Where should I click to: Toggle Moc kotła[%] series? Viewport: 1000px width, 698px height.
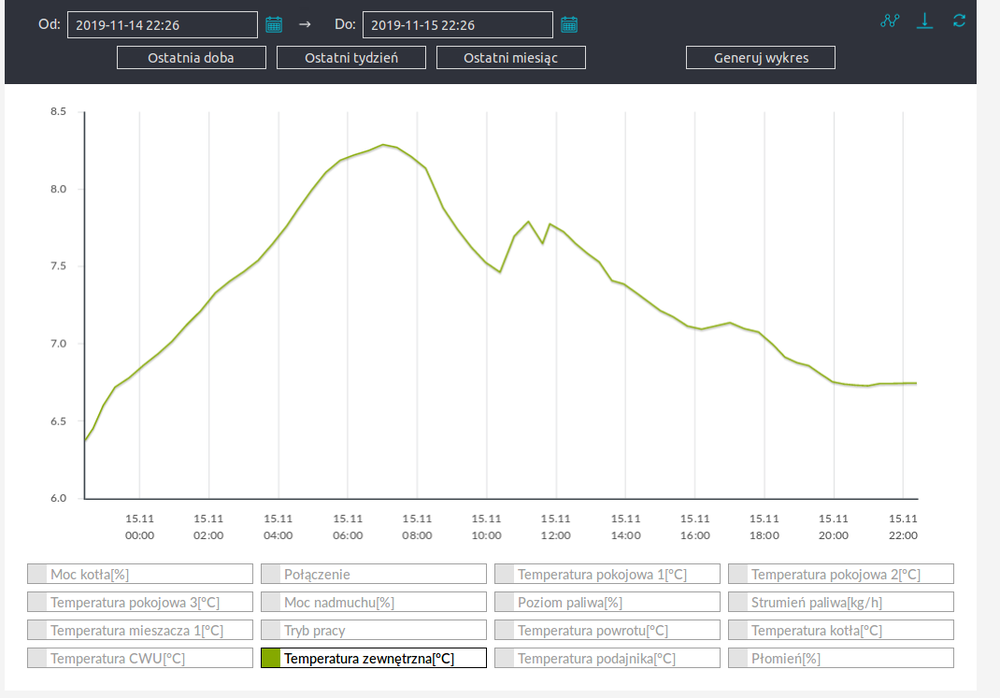(x=139, y=574)
